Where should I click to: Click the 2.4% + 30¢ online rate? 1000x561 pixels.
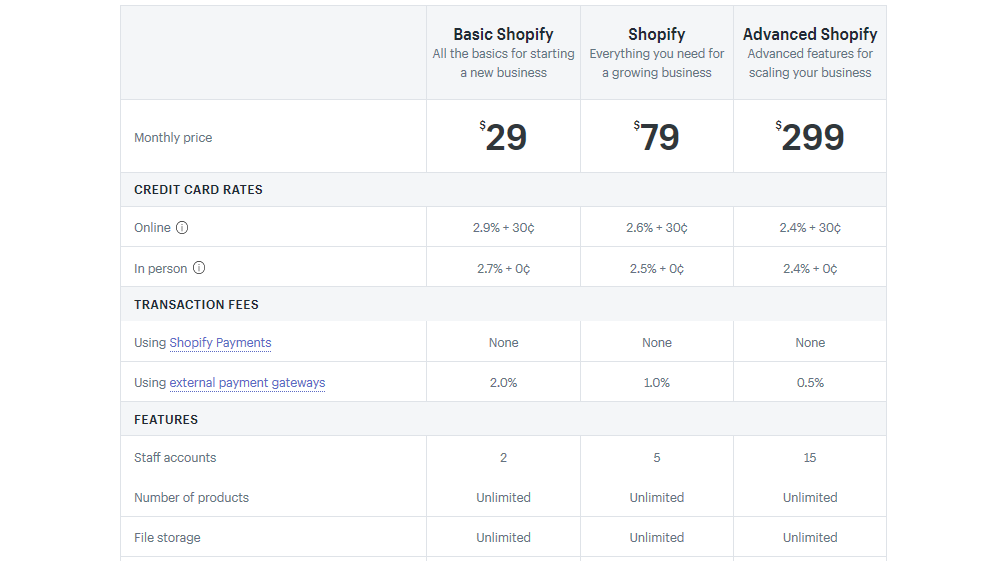810,228
